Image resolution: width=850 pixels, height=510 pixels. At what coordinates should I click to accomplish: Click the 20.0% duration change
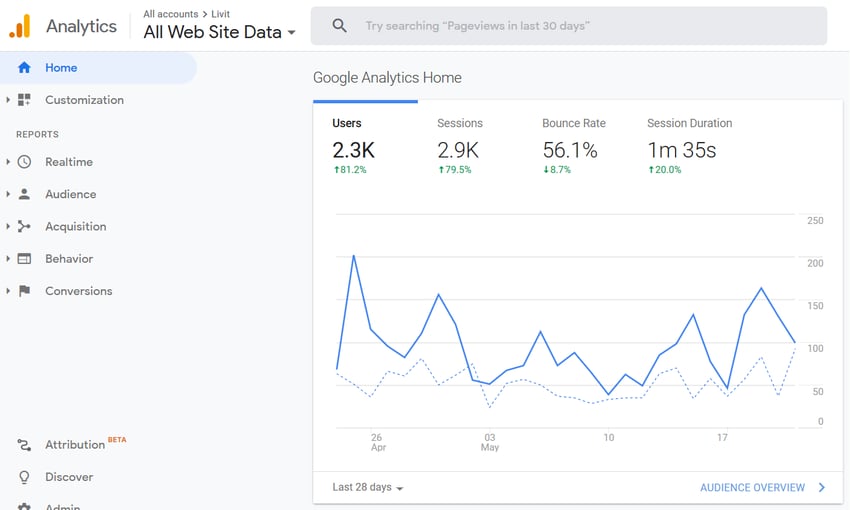coord(665,170)
